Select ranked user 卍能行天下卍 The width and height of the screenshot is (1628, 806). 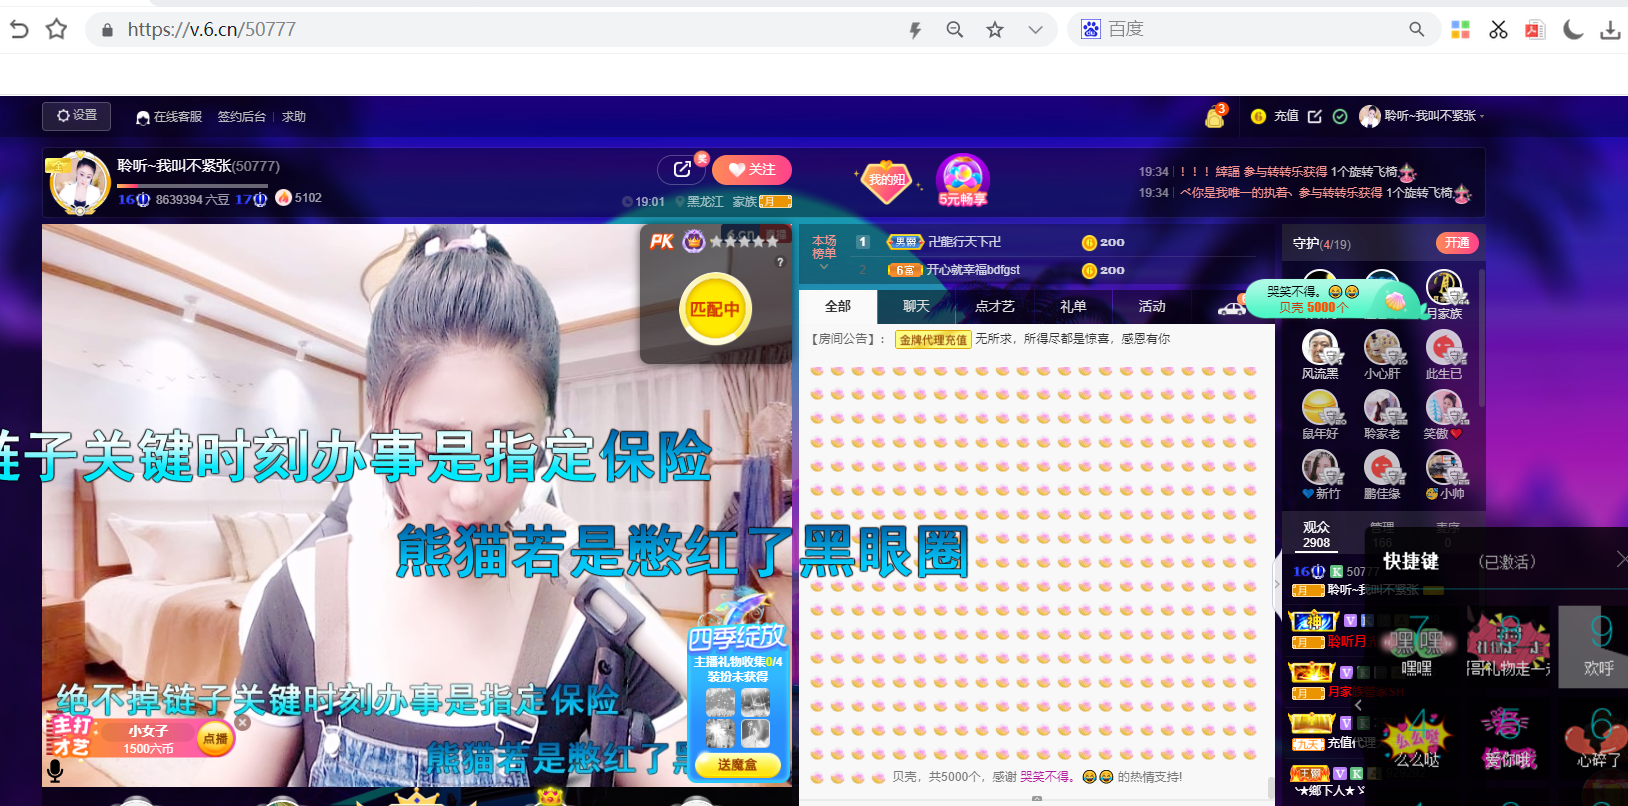click(x=964, y=242)
